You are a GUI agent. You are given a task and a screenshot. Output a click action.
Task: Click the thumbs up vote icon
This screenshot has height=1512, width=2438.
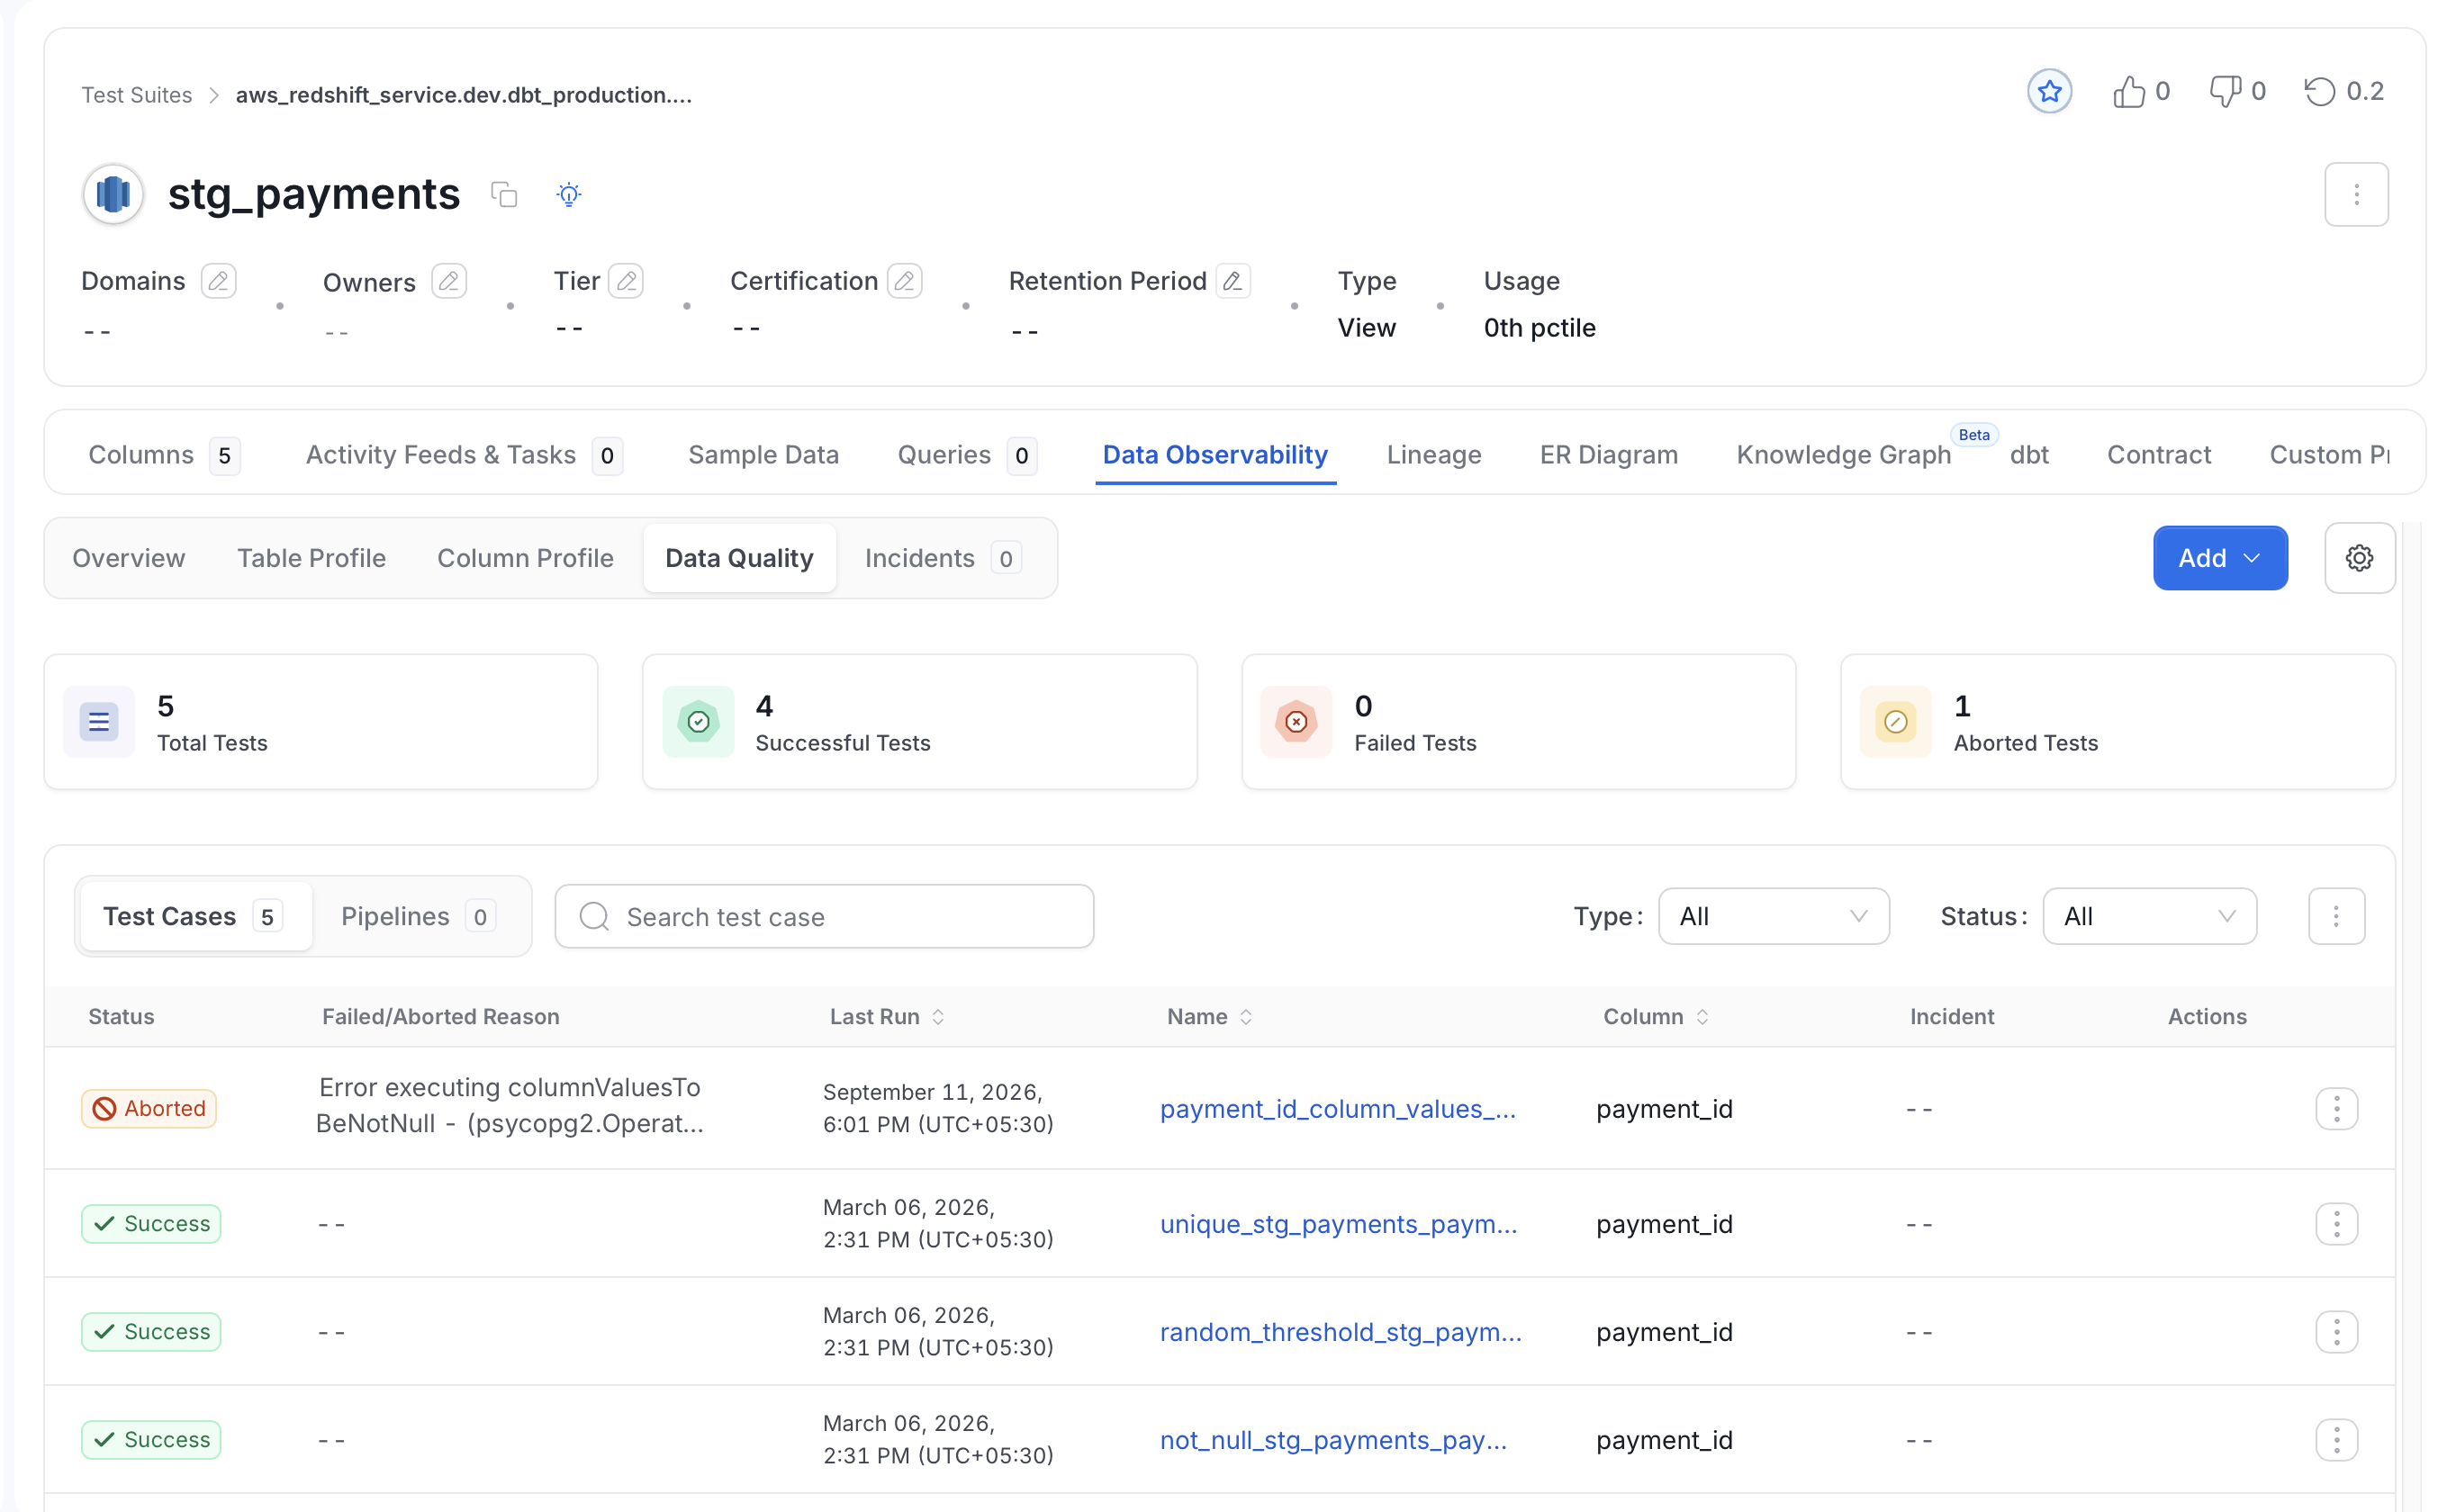(x=2129, y=92)
